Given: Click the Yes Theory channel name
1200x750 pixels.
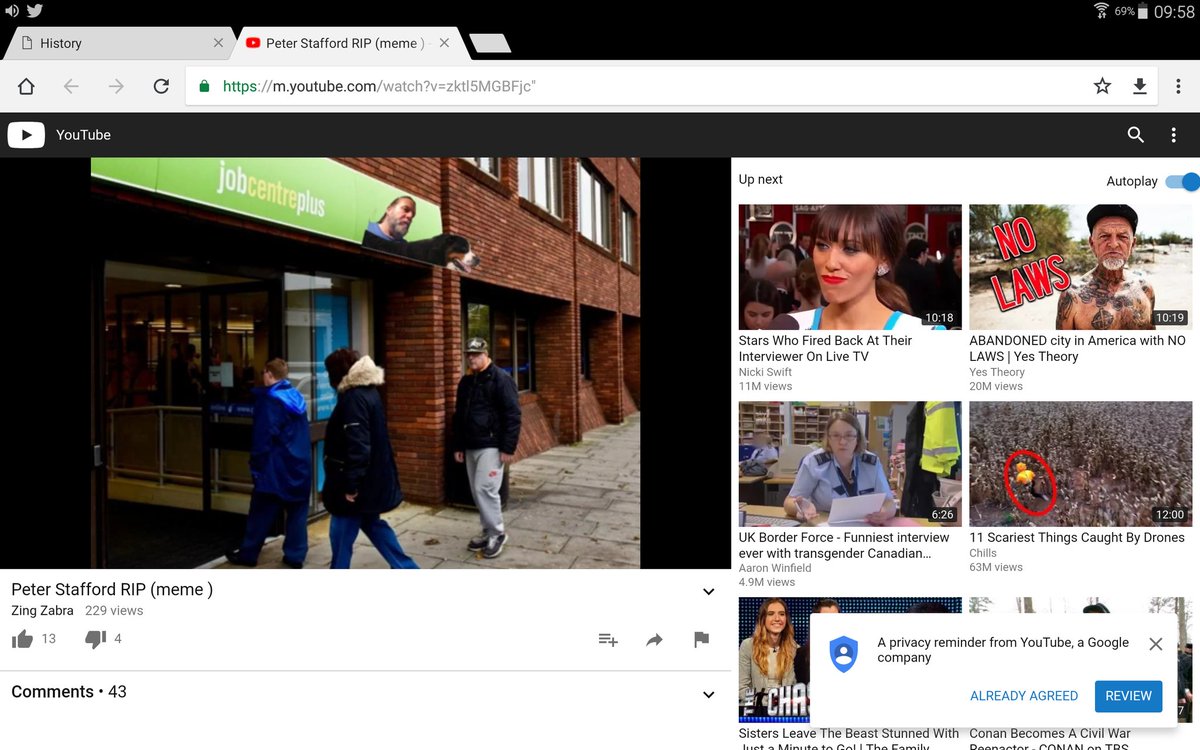Looking at the screenshot, I should (997, 372).
